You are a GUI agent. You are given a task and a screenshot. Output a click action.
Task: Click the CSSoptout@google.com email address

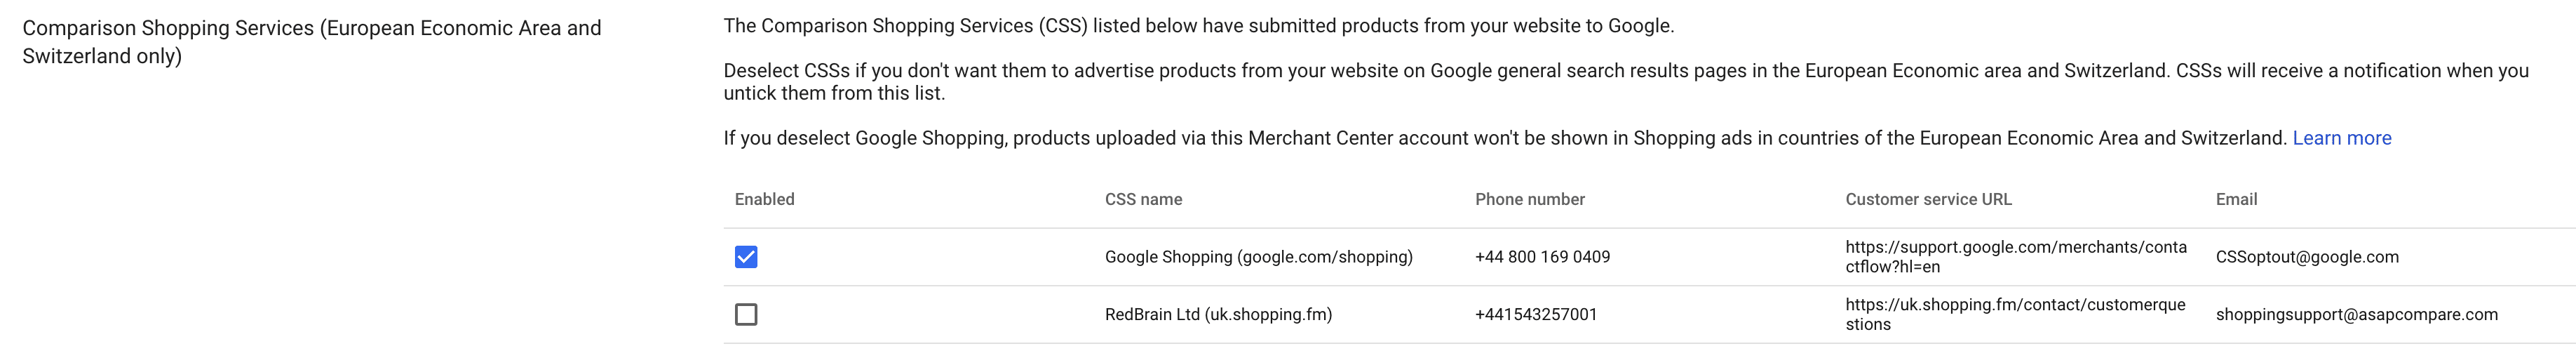tap(2306, 257)
